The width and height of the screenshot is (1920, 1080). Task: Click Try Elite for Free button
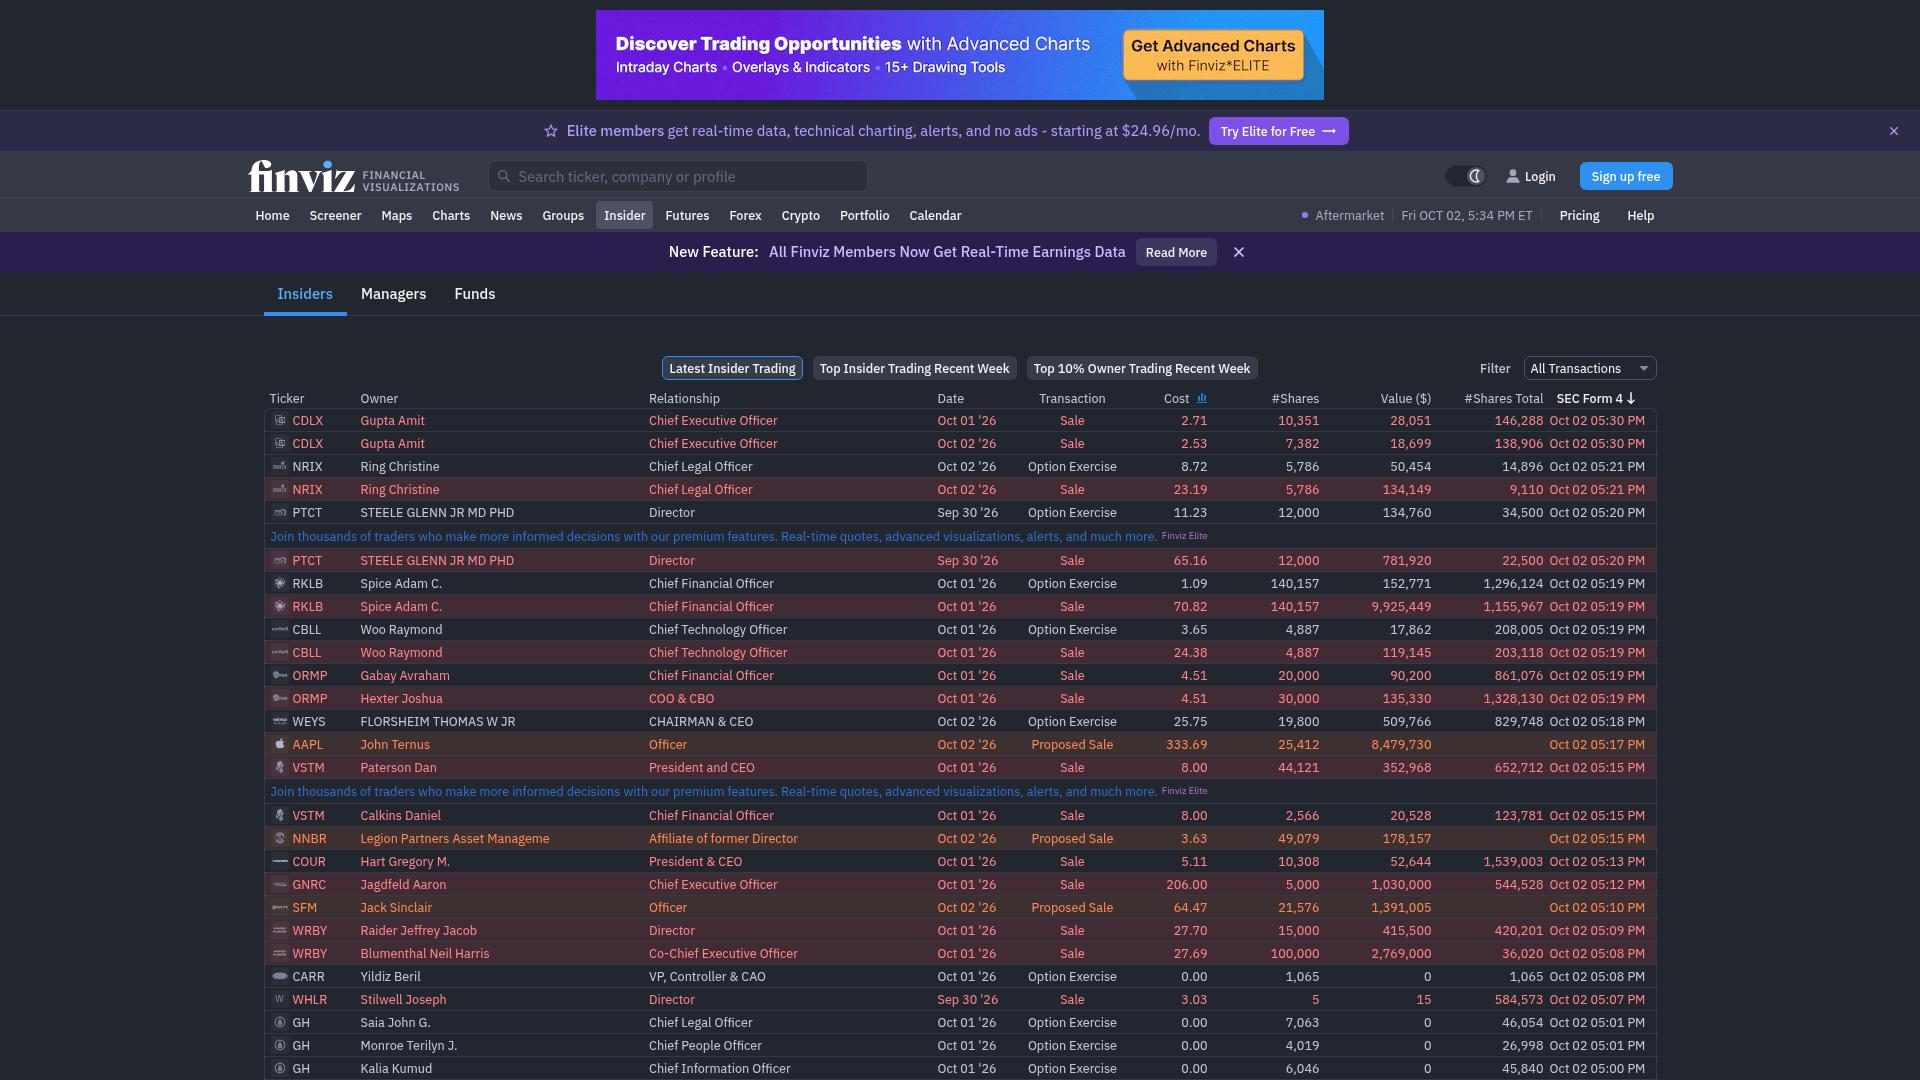tap(1278, 131)
